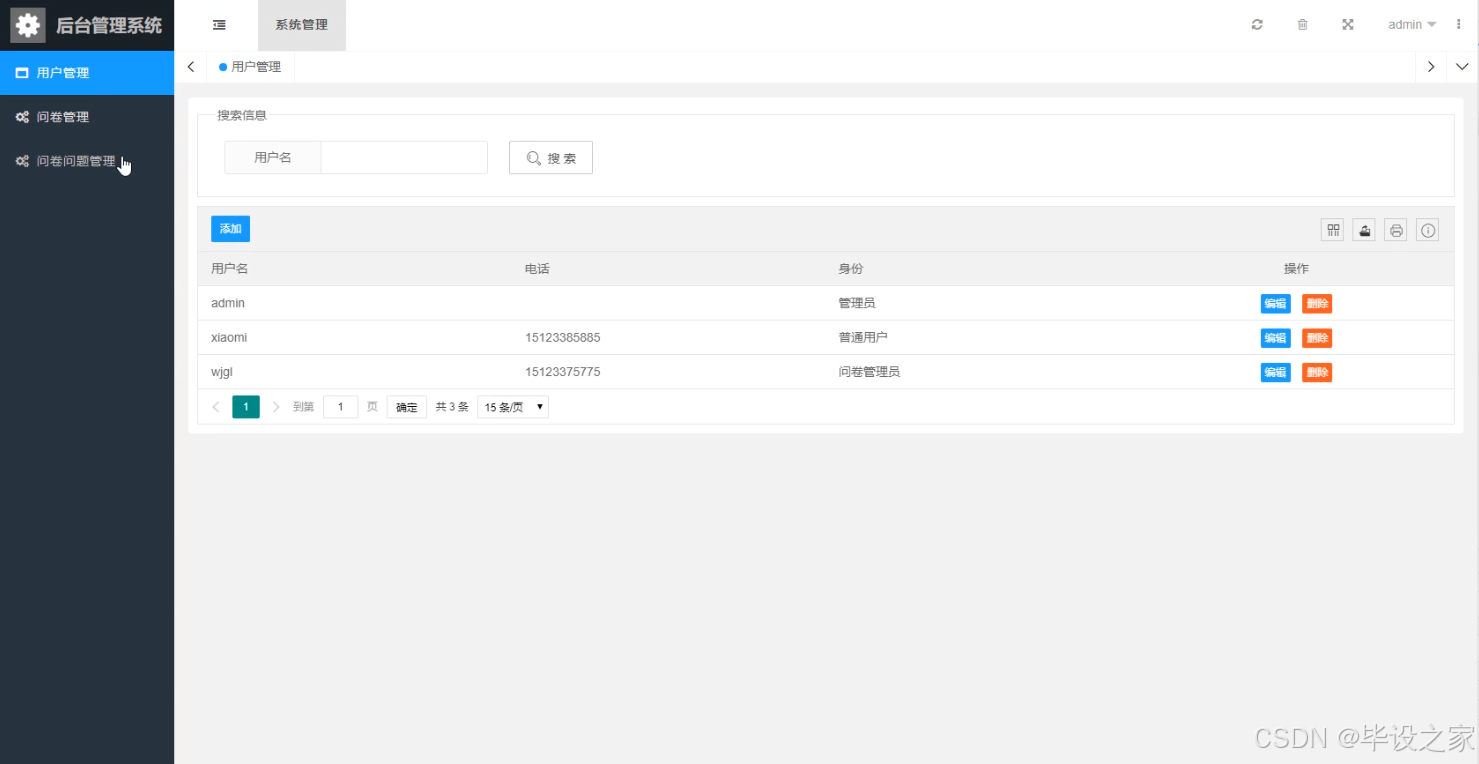The image size is (1479, 764).
Task: Open the admin user dropdown
Action: click(1412, 25)
